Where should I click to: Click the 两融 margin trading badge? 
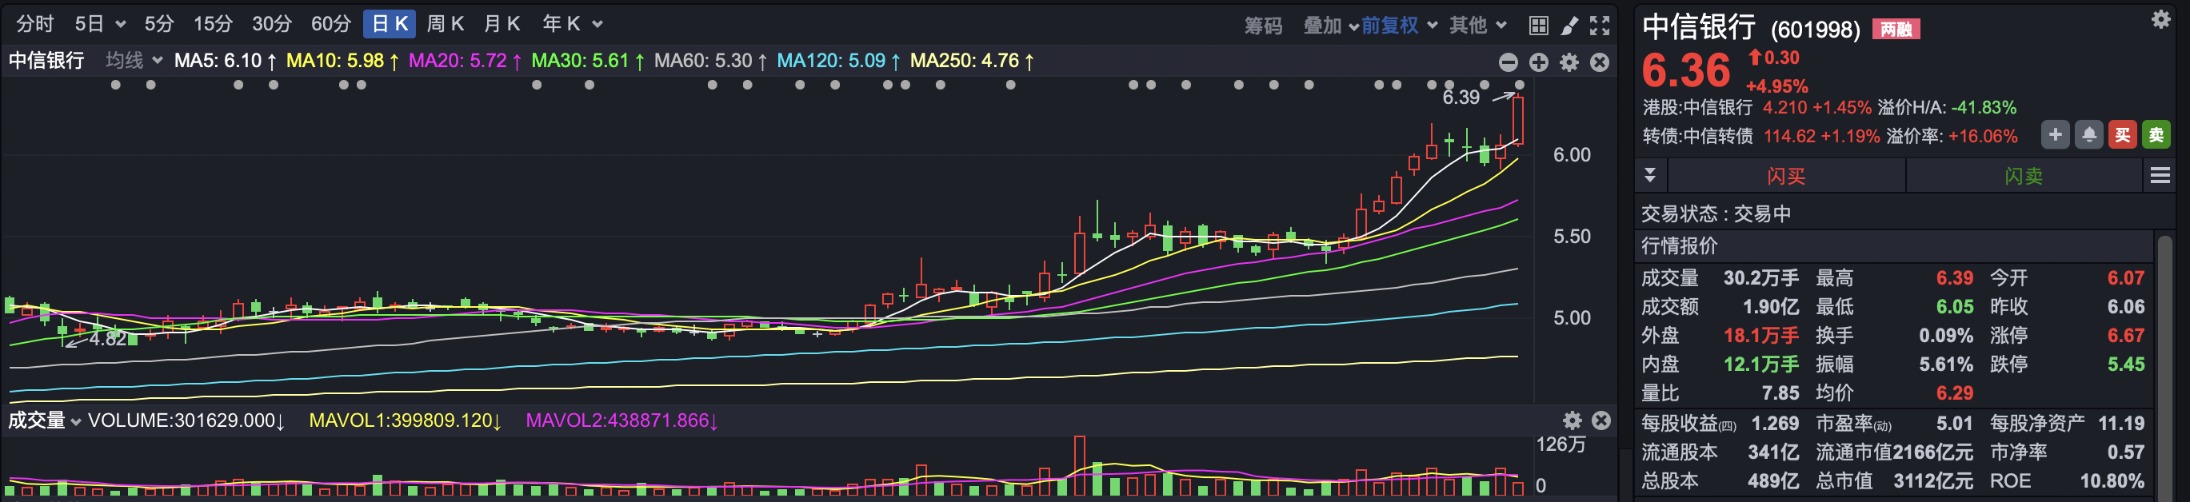point(1896,29)
